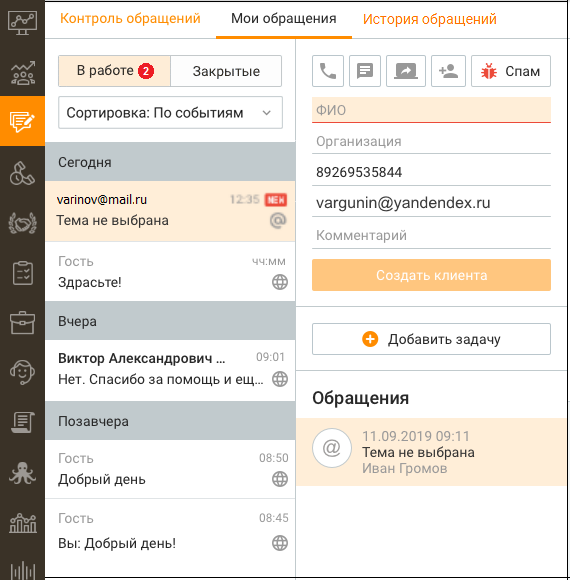This screenshot has width=570, height=580.
Task: Click the @ icon in varinov@mail.ru row
Action: pyautogui.click(x=278, y=221)
